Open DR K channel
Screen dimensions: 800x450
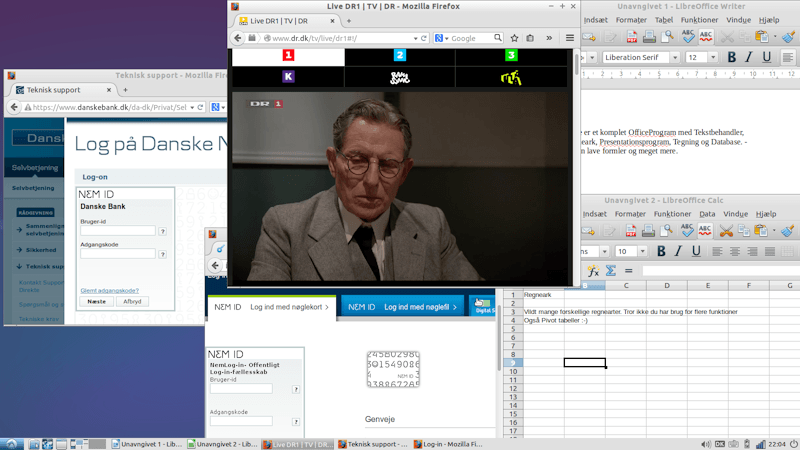pos(288,77)
